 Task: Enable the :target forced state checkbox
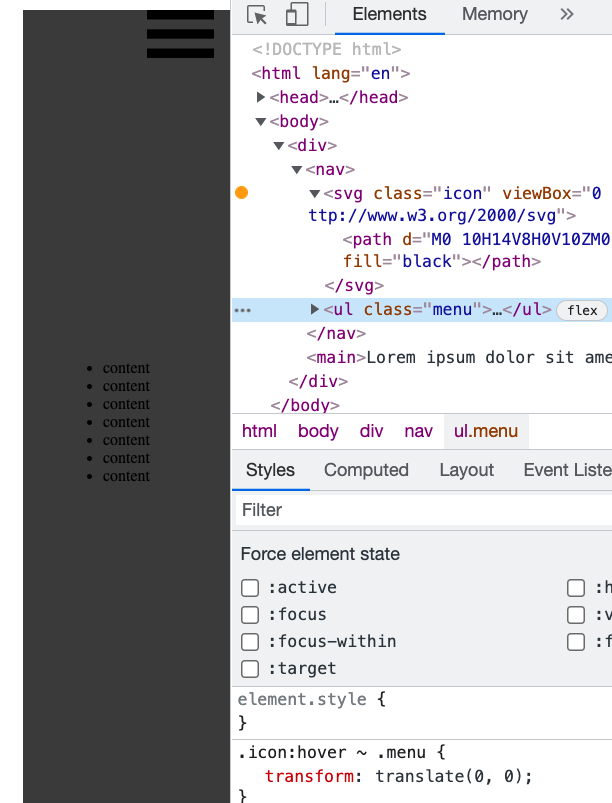[250, 669]
